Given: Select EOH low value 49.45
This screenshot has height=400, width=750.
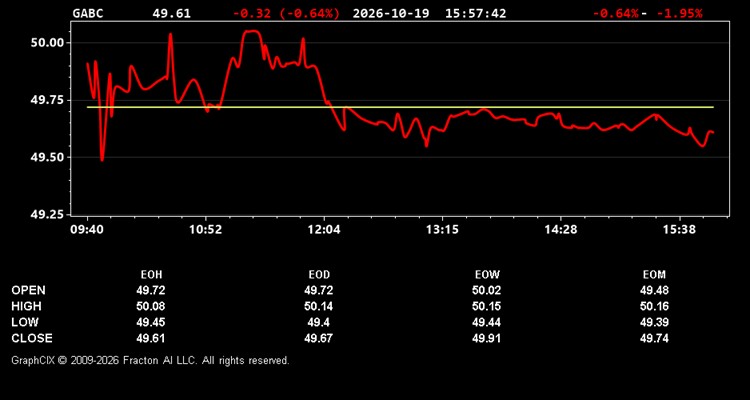Looking at the screenshot, I should (x=151, y=322).
